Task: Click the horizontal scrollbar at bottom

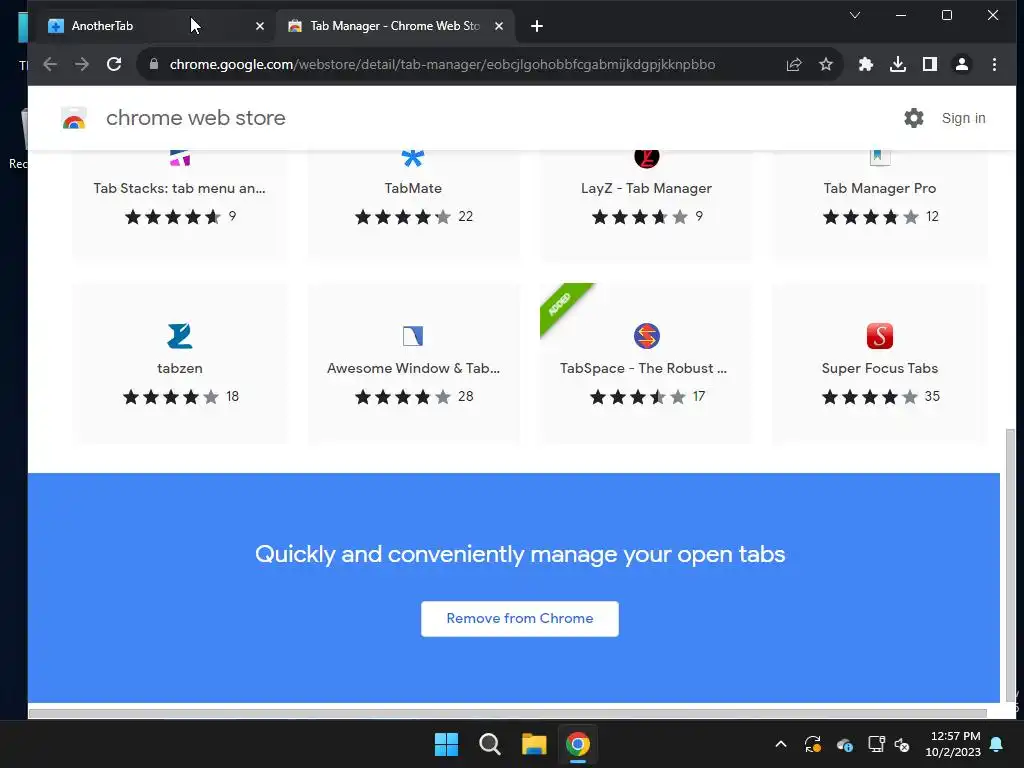Action: click(507, 713)
